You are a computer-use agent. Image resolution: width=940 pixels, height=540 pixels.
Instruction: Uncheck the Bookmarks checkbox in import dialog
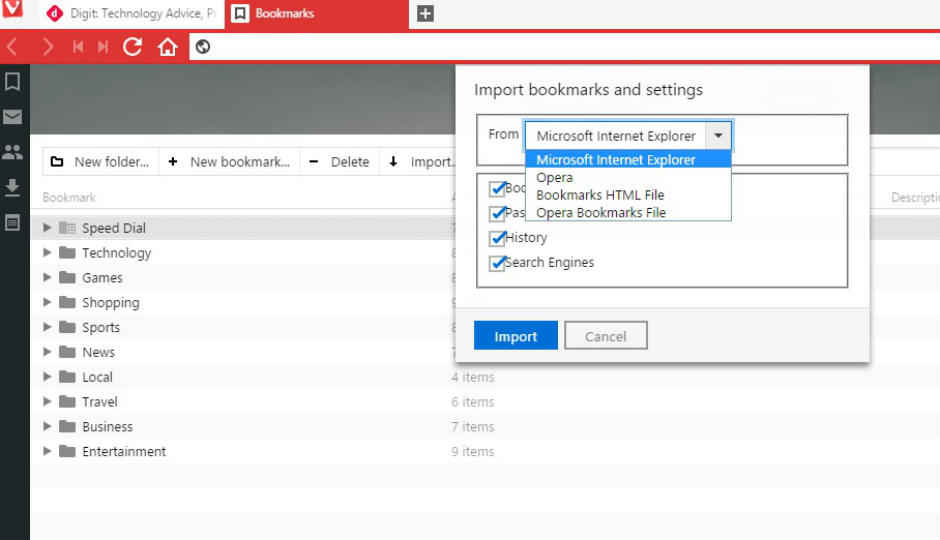pos(497,189)
